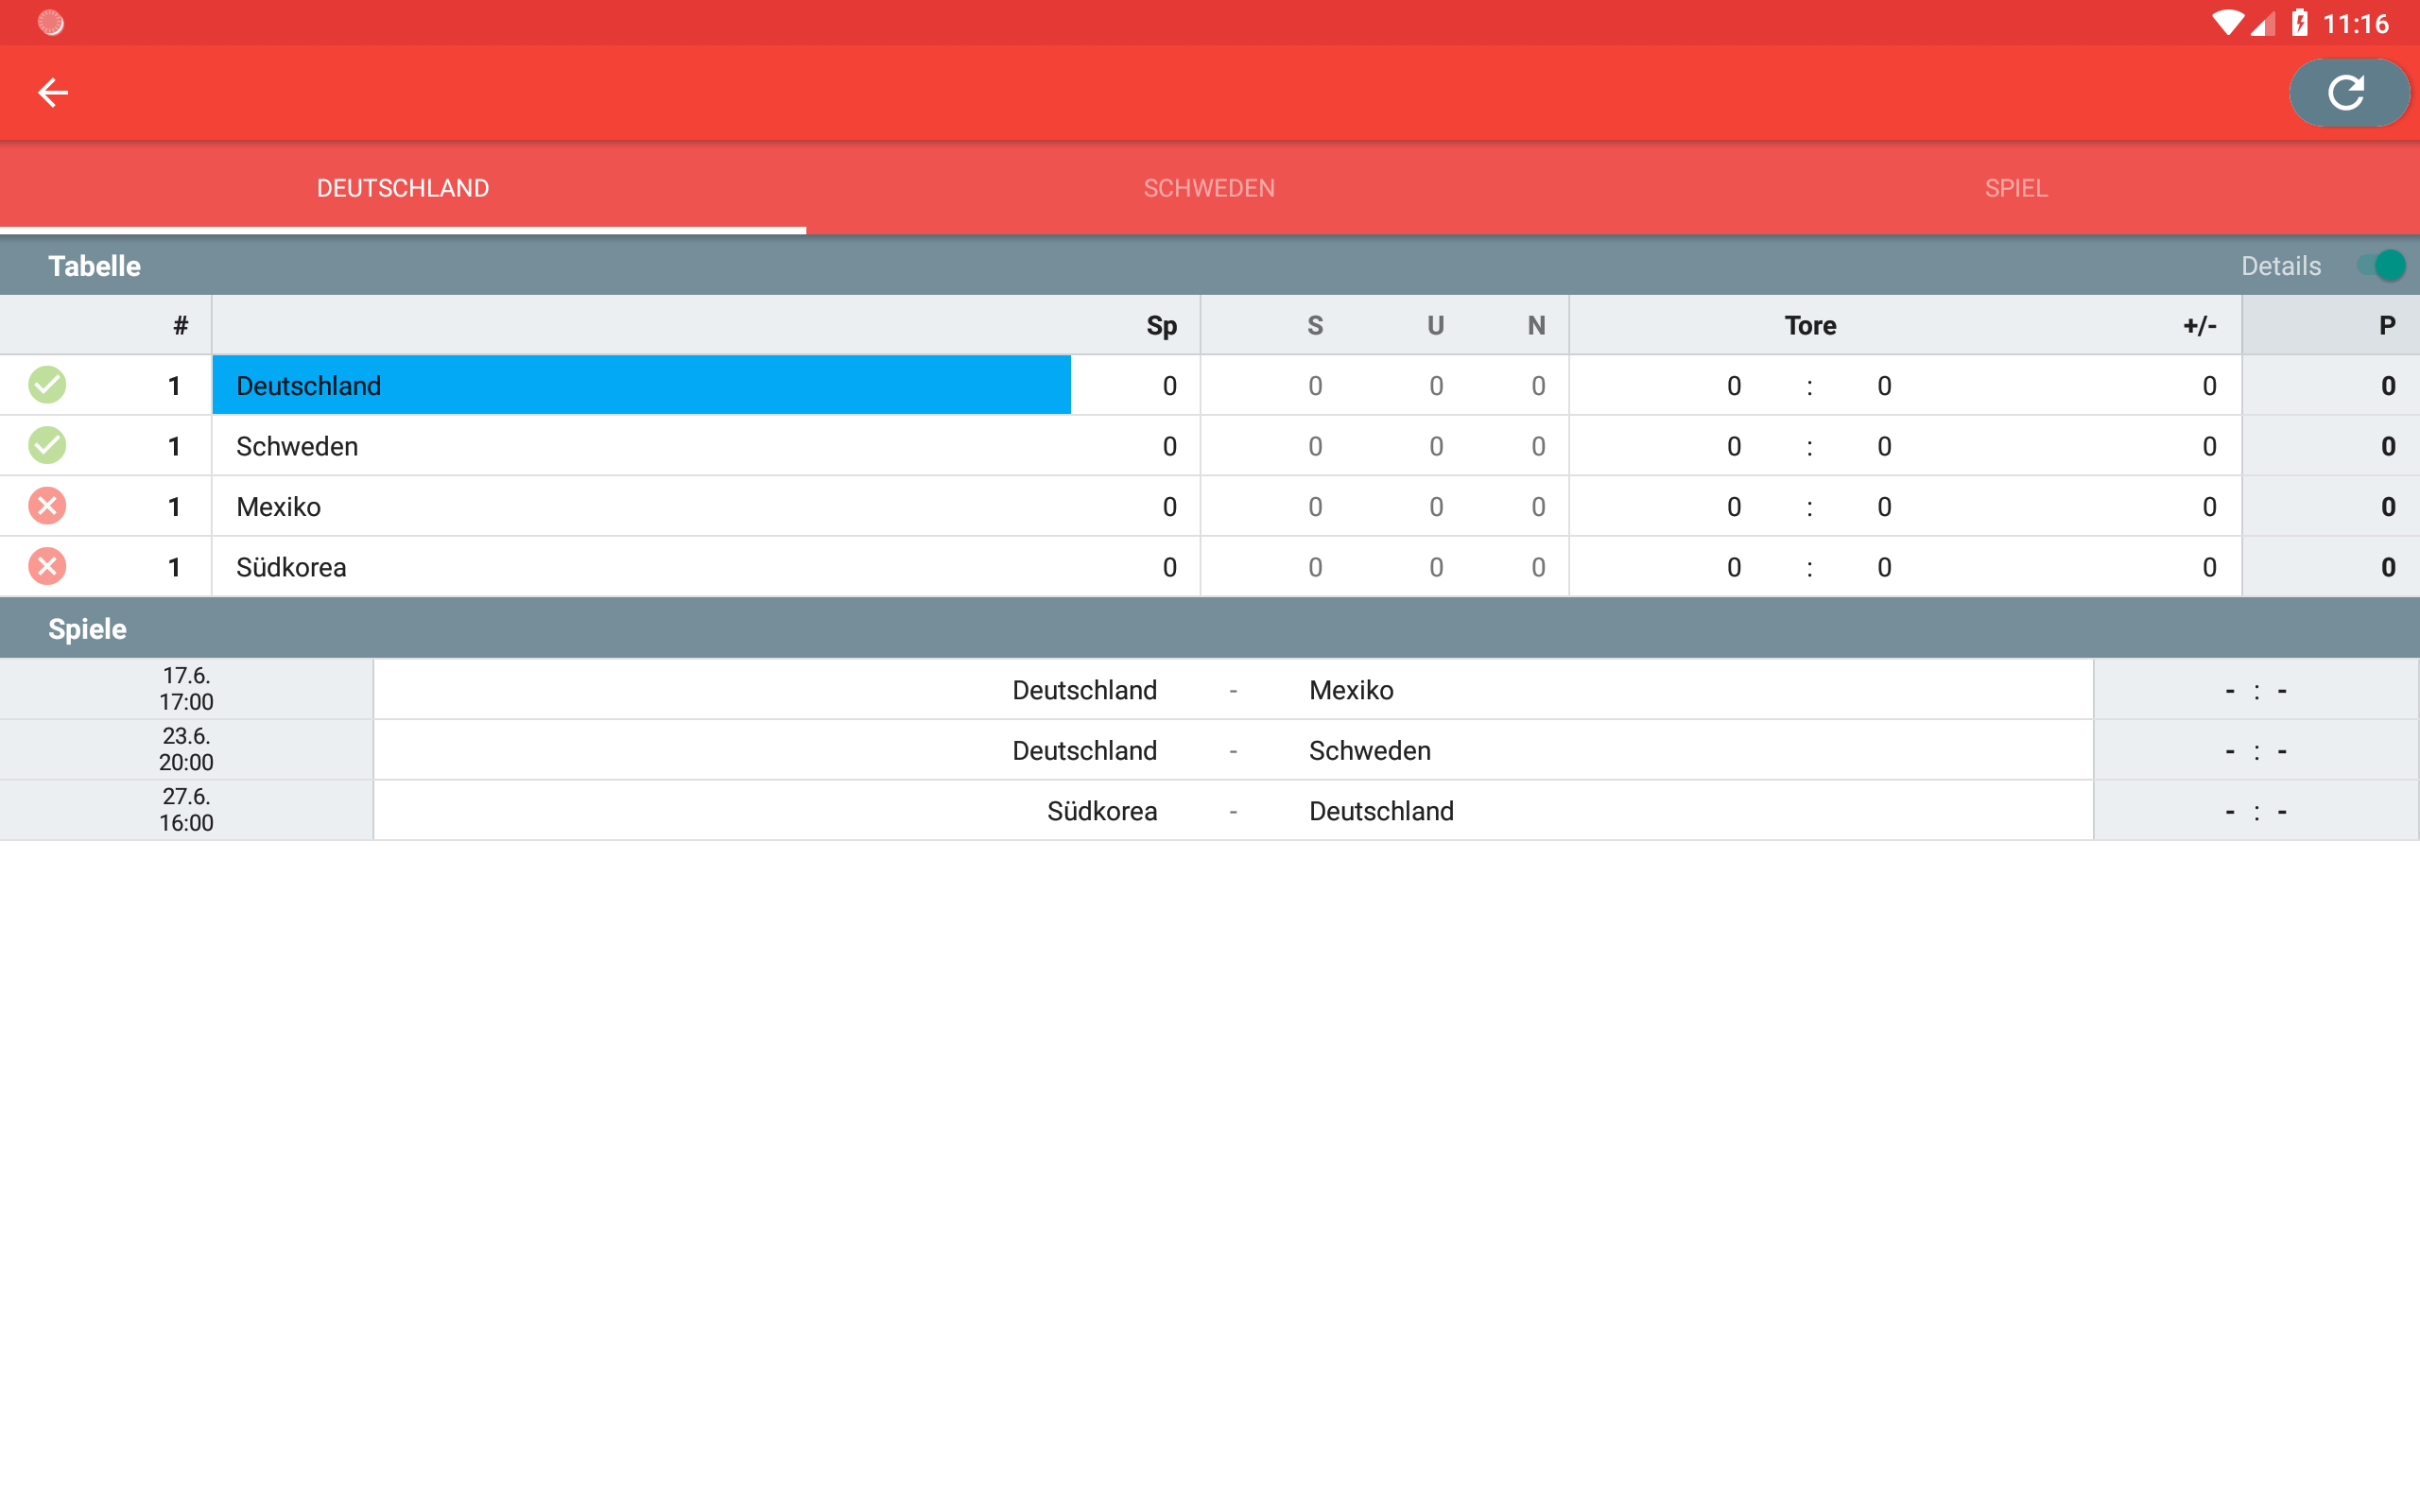Viewport: 2420px width, 1512px height.
Task: Tap the score field for Deutschland - Schweden
Action: (2256, 750)
